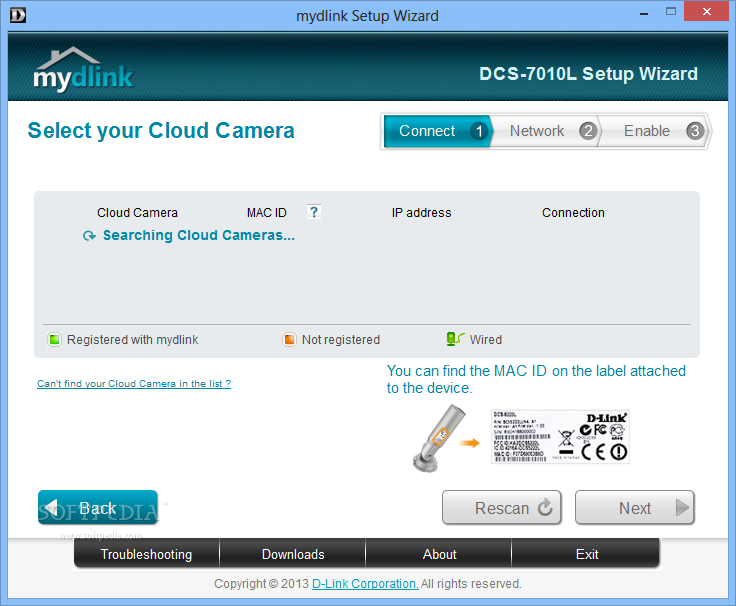Rescan for cloud cameras
This screenshot has height=606, width=736.
click(x=502, y=507)
